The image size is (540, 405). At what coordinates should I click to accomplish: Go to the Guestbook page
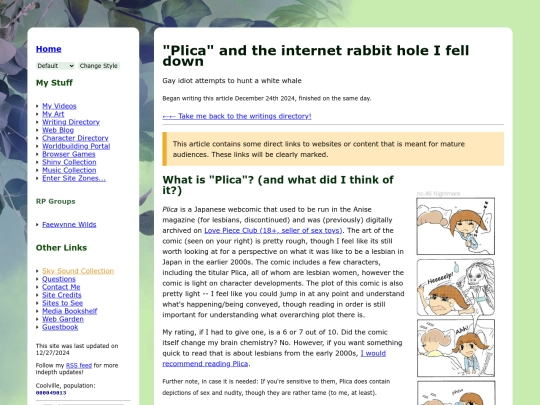click(x=60, y=327)
